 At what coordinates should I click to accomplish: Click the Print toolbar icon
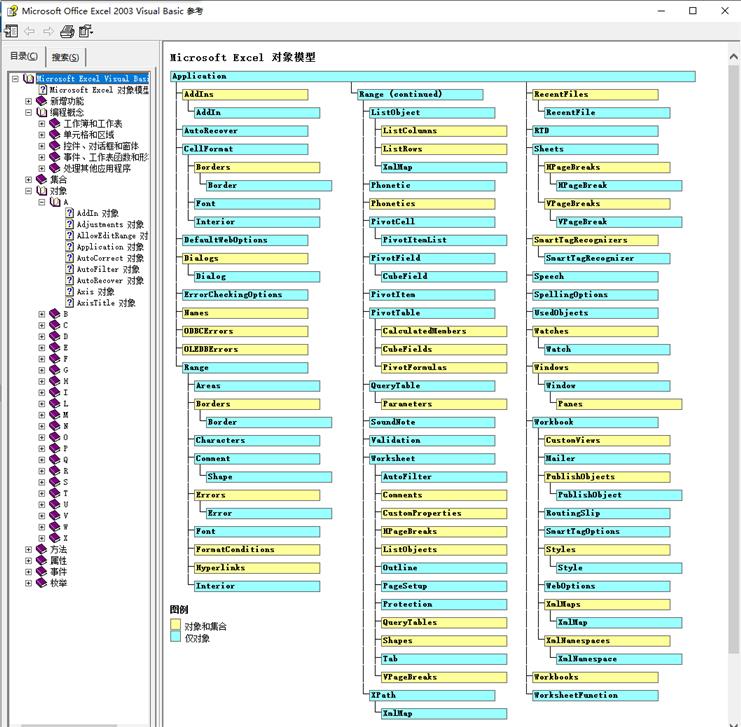pos(67,32)
